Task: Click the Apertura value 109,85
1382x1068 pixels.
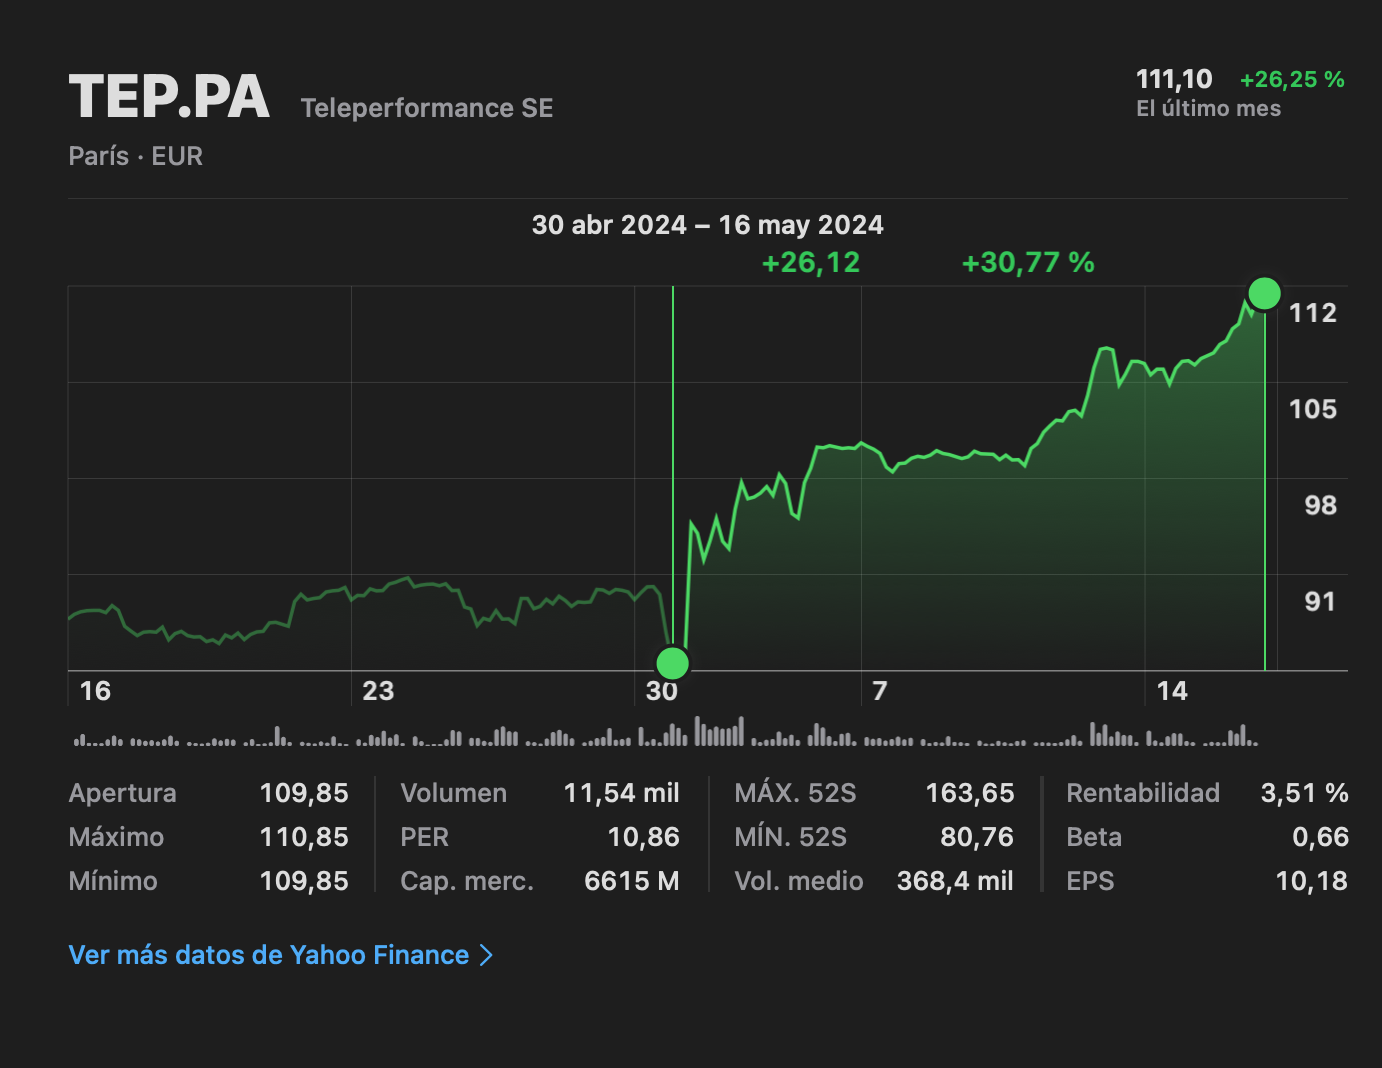Action: [304, 793]
